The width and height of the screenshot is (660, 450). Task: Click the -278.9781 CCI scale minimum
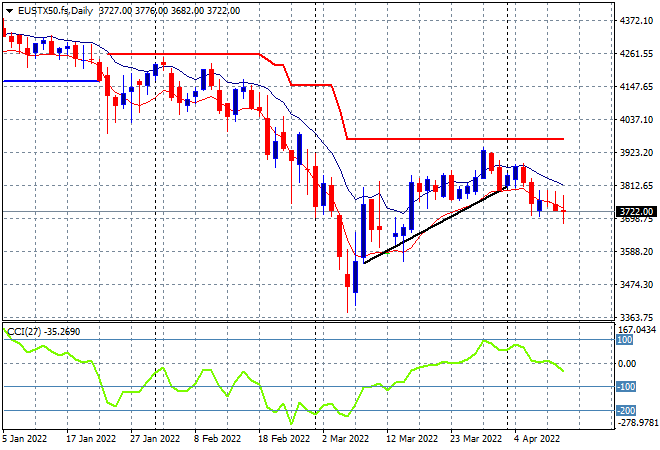pos(637,422)
